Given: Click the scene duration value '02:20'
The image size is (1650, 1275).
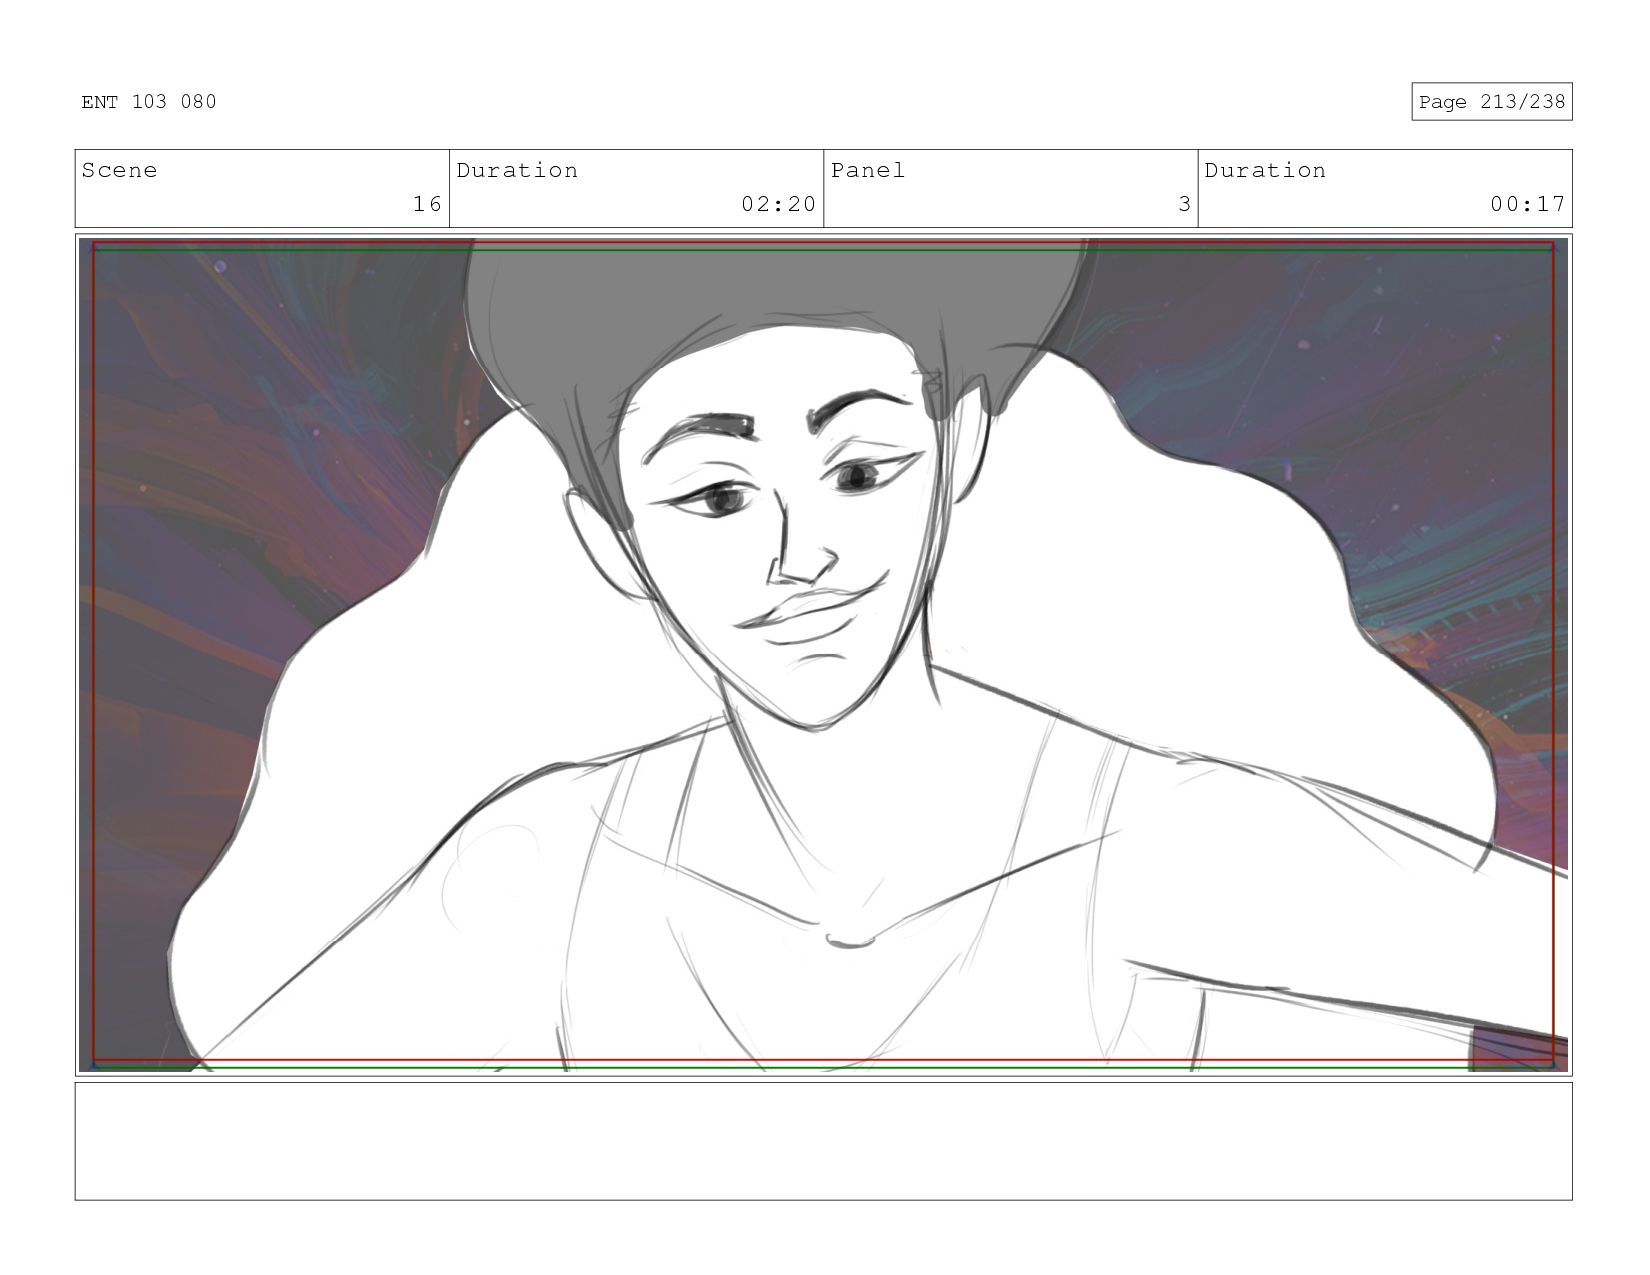Looking at the screenshot, I should pyautogui.click(x=778, y=204).
